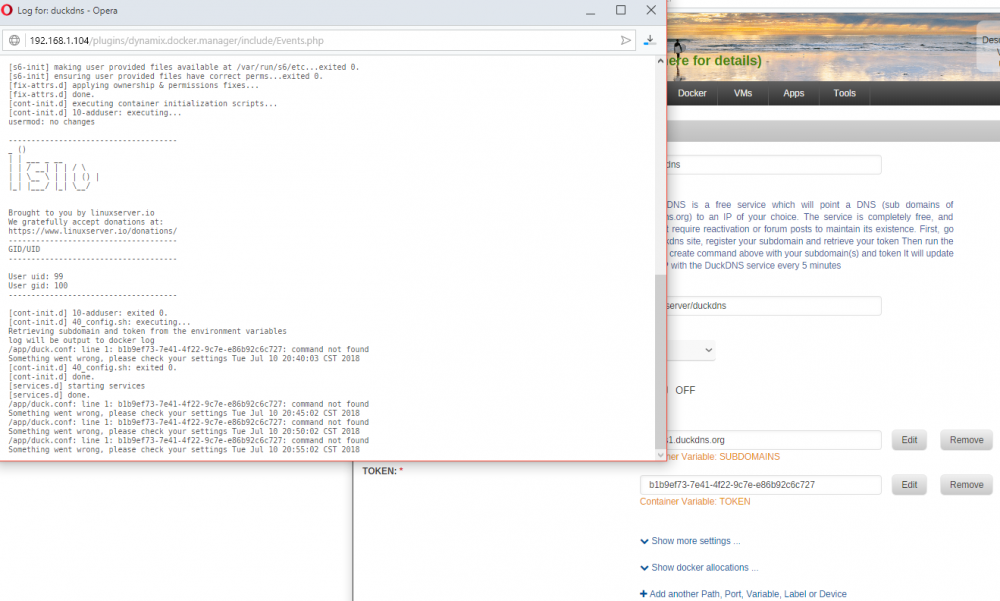
Task: Click the log scrollbar up arrow
Action: [x=660, y=61]
